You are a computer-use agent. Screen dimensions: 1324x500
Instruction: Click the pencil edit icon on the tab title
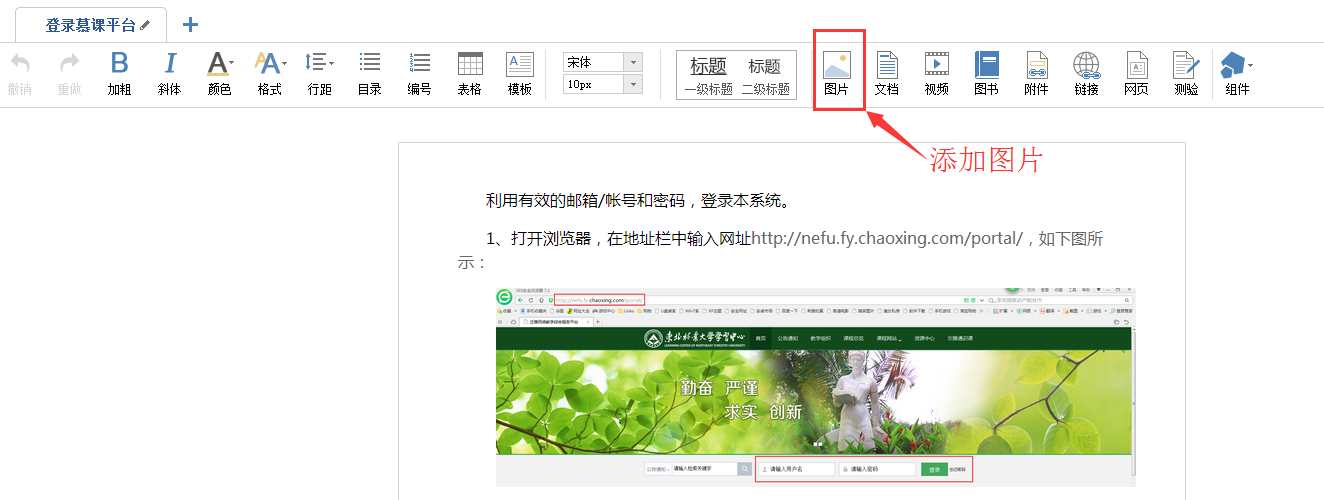click(x=145, y=25)
